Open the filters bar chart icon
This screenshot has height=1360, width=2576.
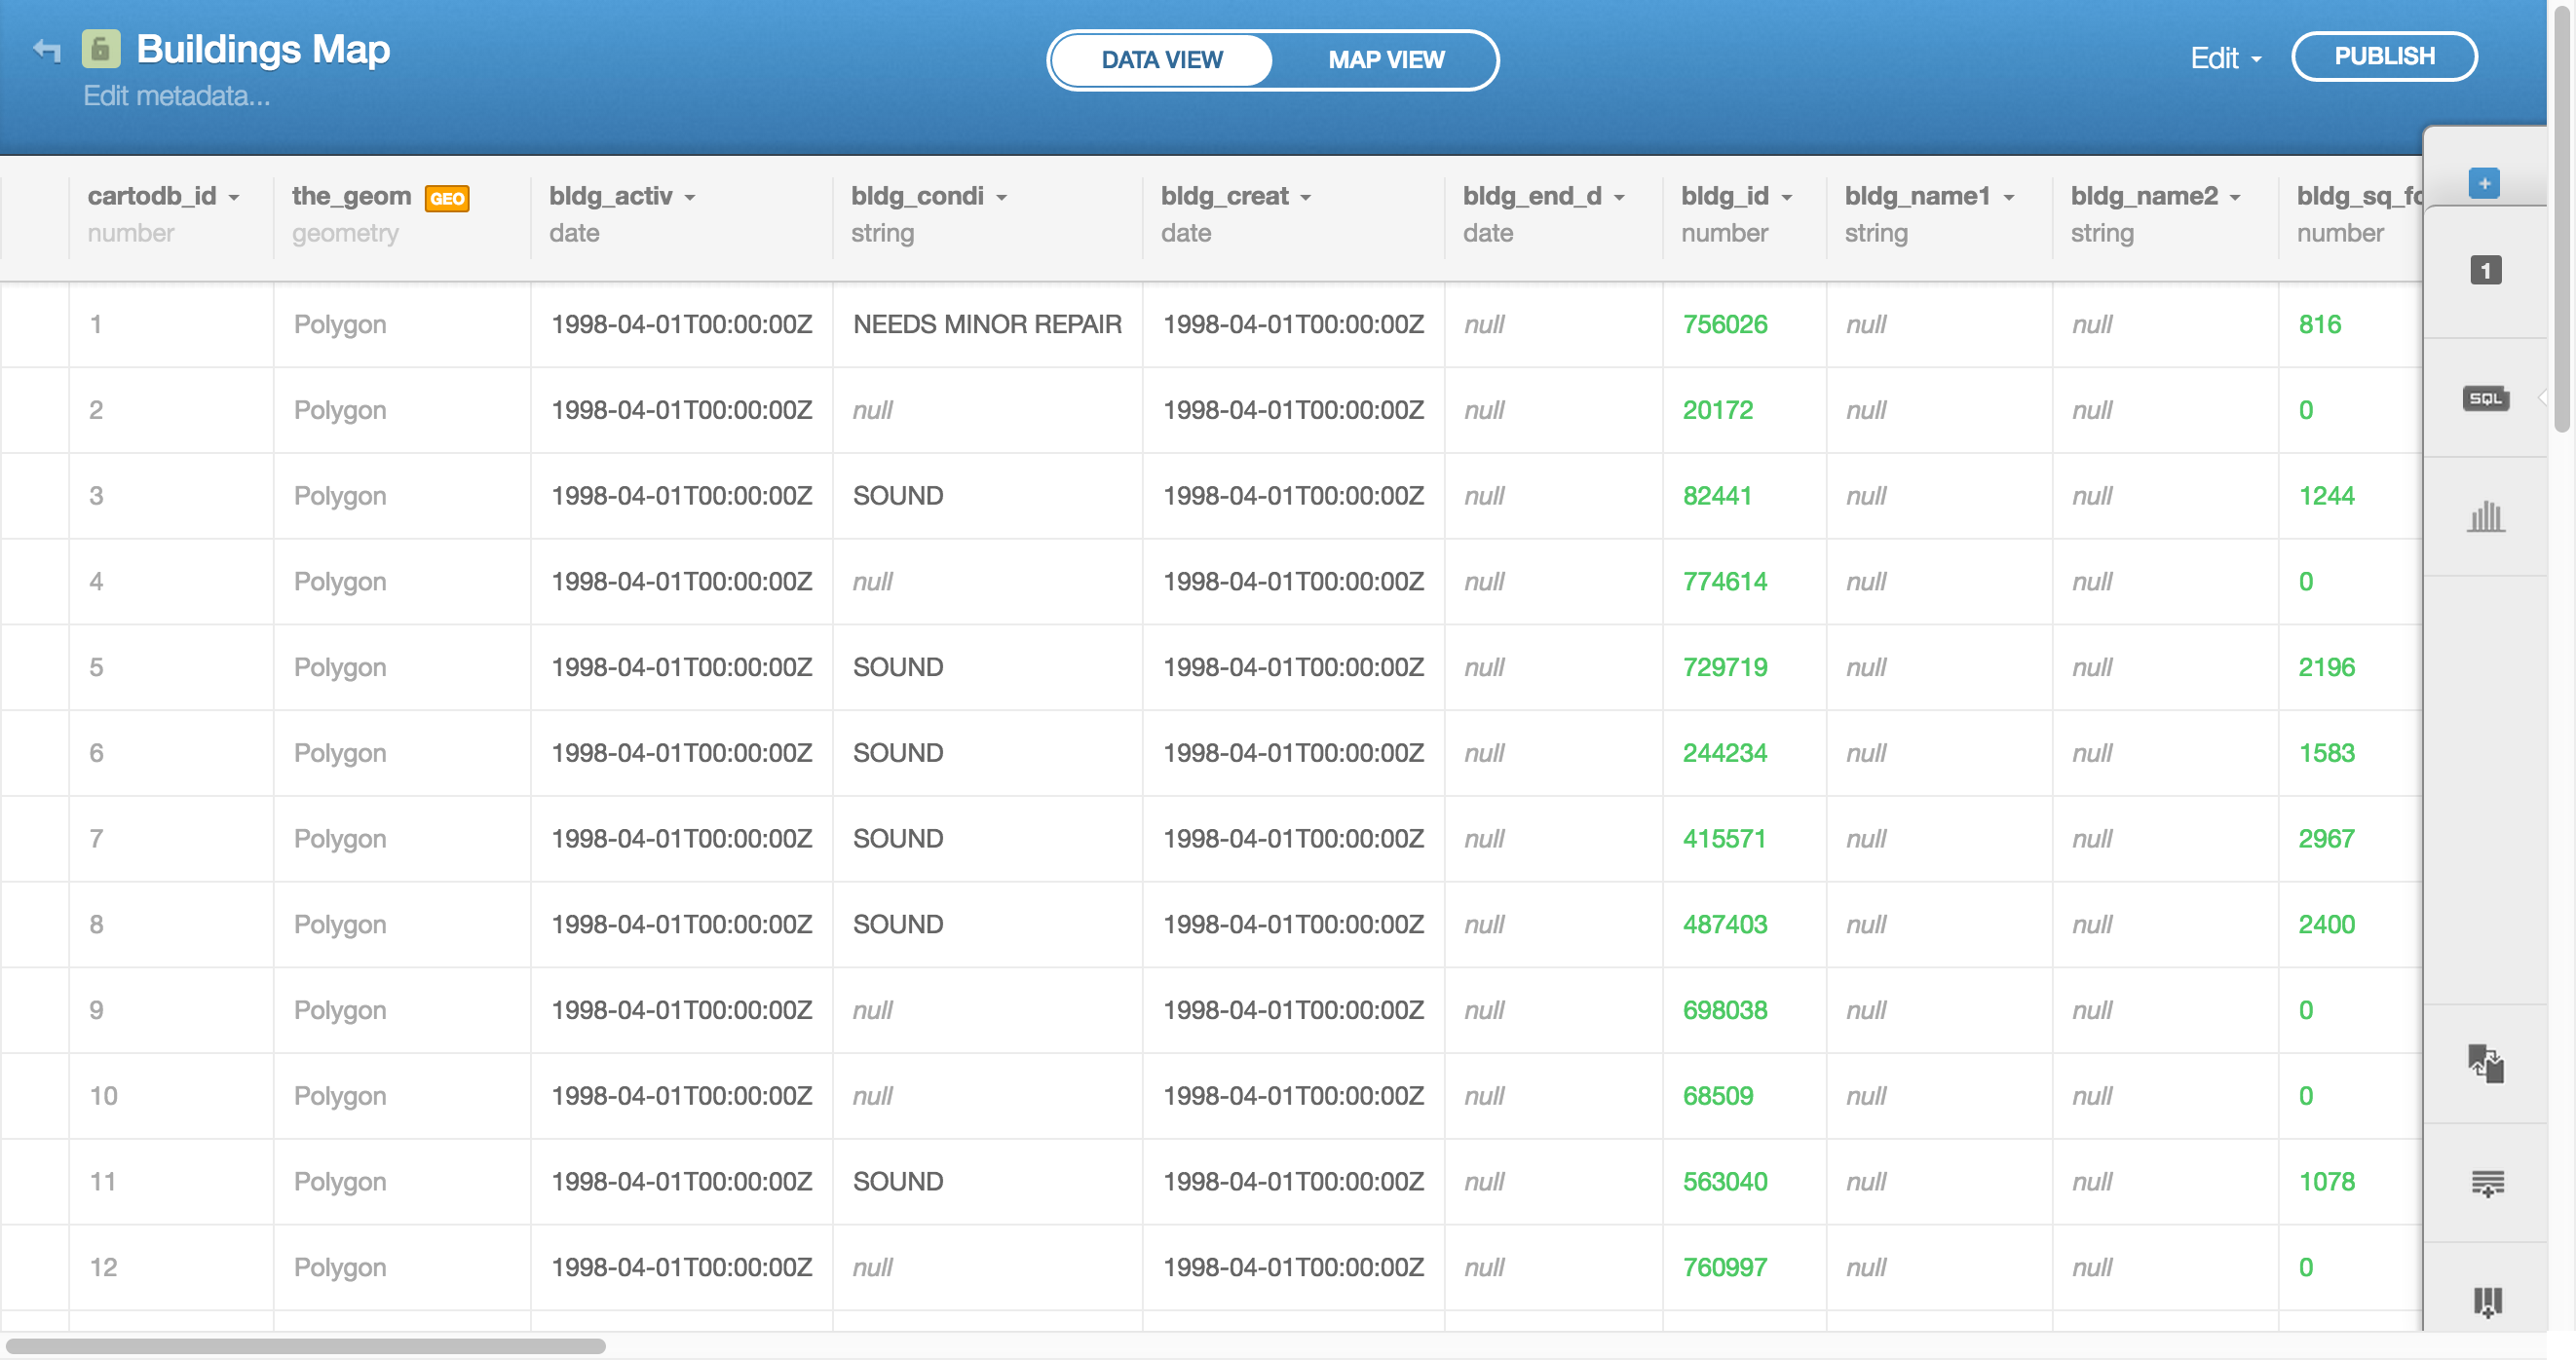[x=2486, y=517]
